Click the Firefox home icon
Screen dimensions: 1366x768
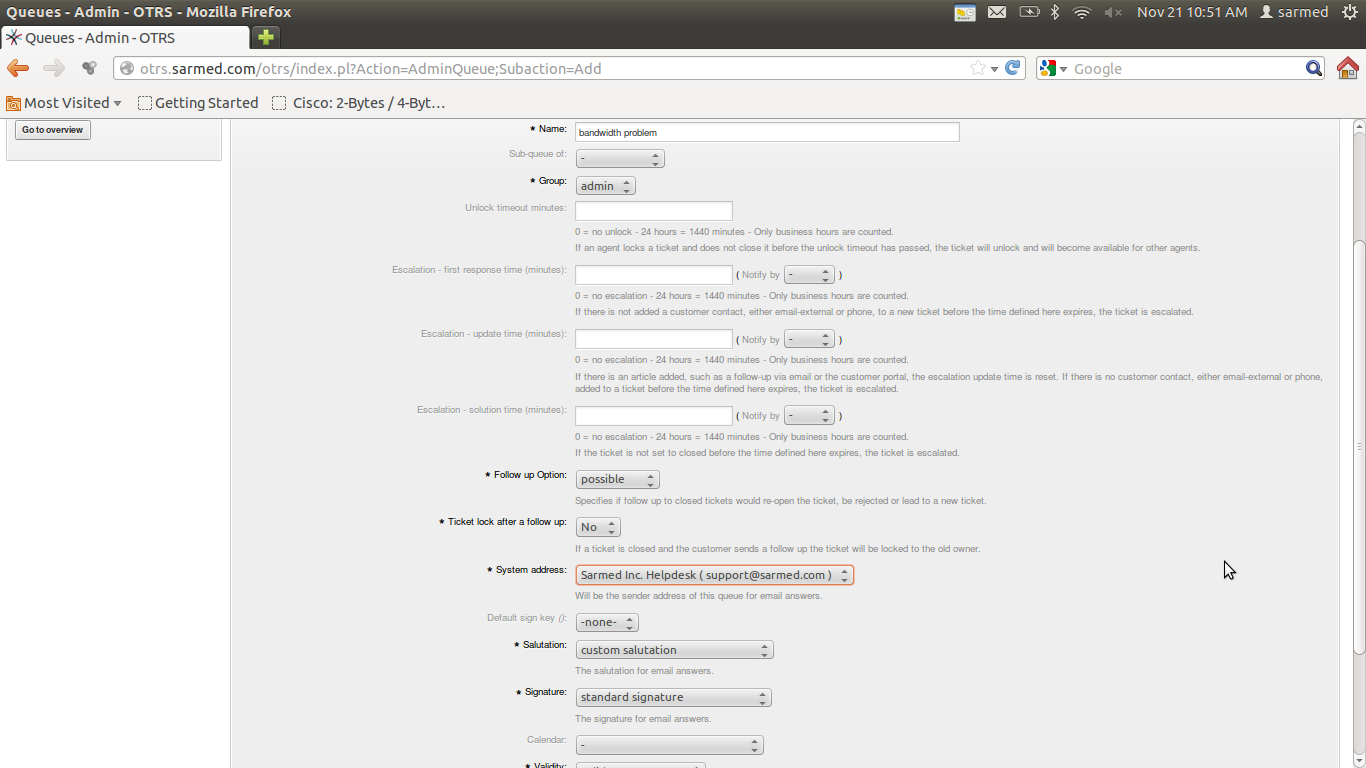(1349, 68)
